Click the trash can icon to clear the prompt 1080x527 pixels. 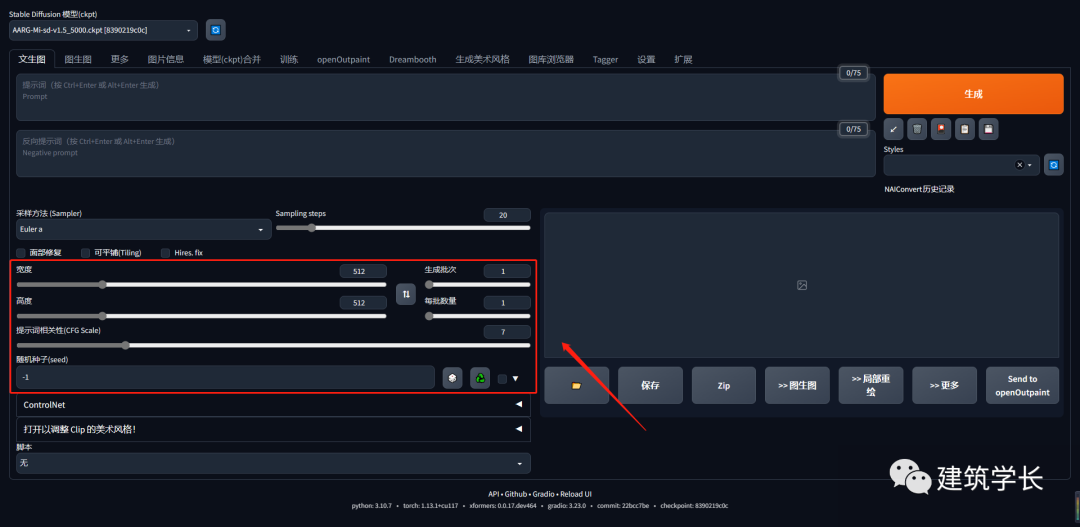917,129
